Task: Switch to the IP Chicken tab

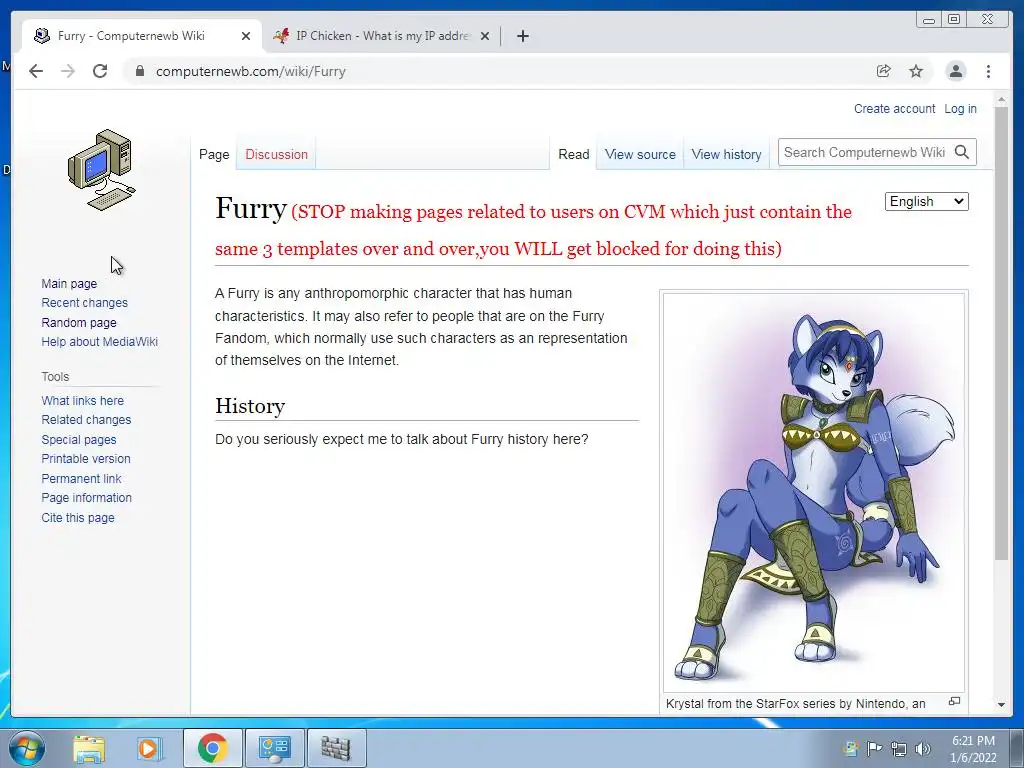Action: (x=381, y=36)
